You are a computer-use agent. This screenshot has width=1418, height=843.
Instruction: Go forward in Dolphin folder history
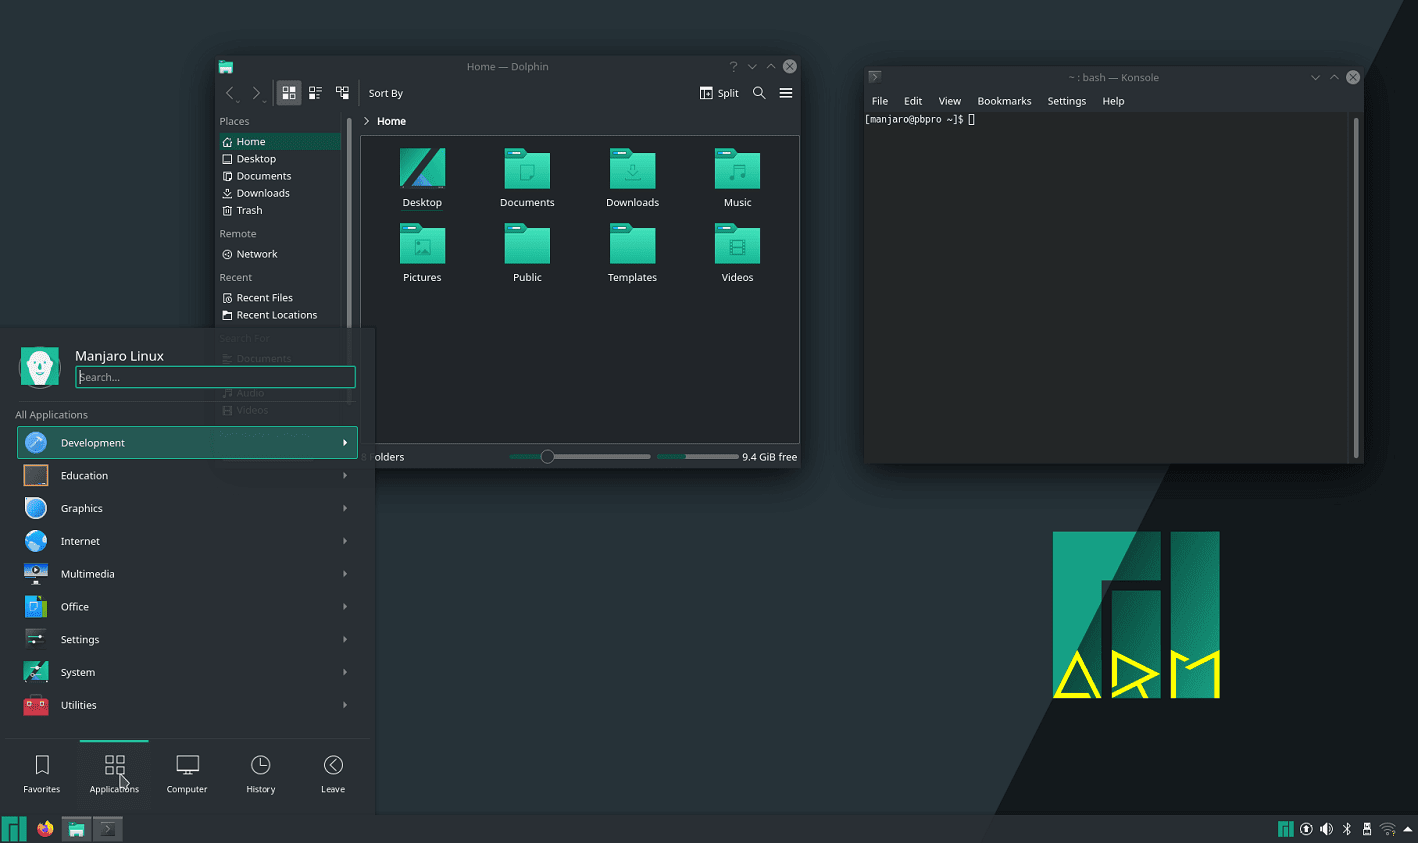point(257,93)
